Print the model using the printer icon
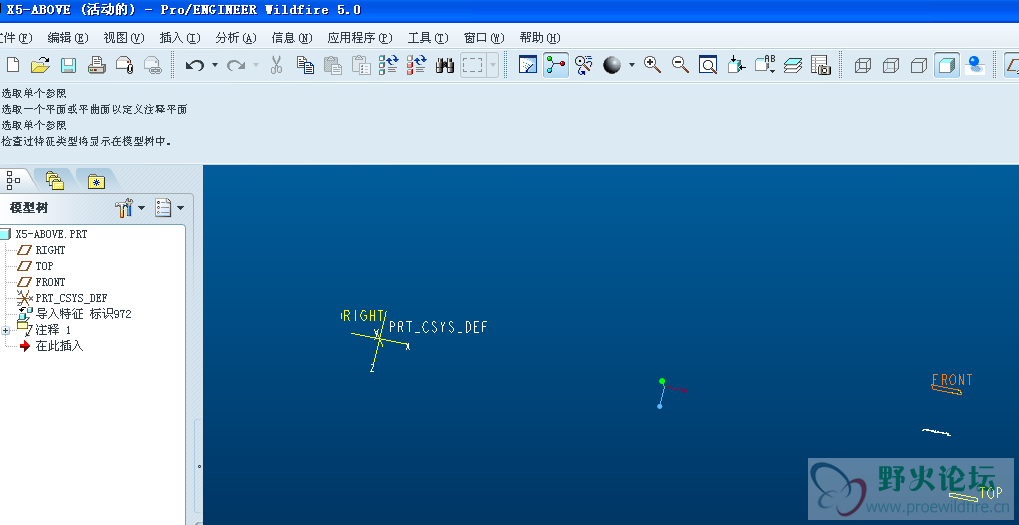This screenshot has width=1019, height=525. pyautogui.click(x=96, y=65)
